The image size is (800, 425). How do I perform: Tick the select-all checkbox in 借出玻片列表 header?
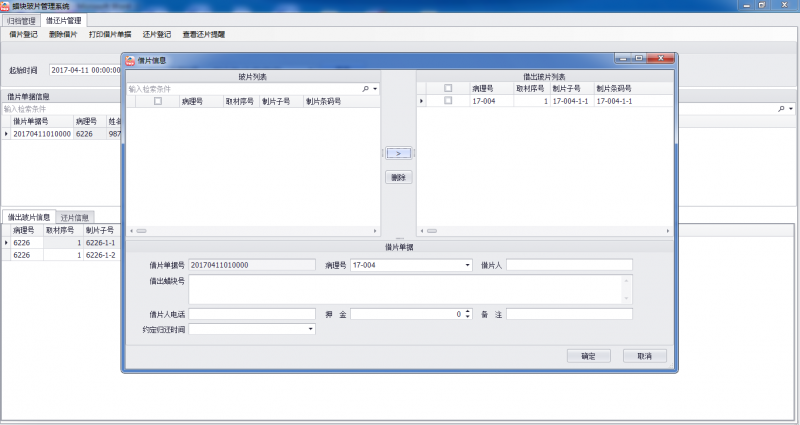pyautogui.click(x=448, y=89)
